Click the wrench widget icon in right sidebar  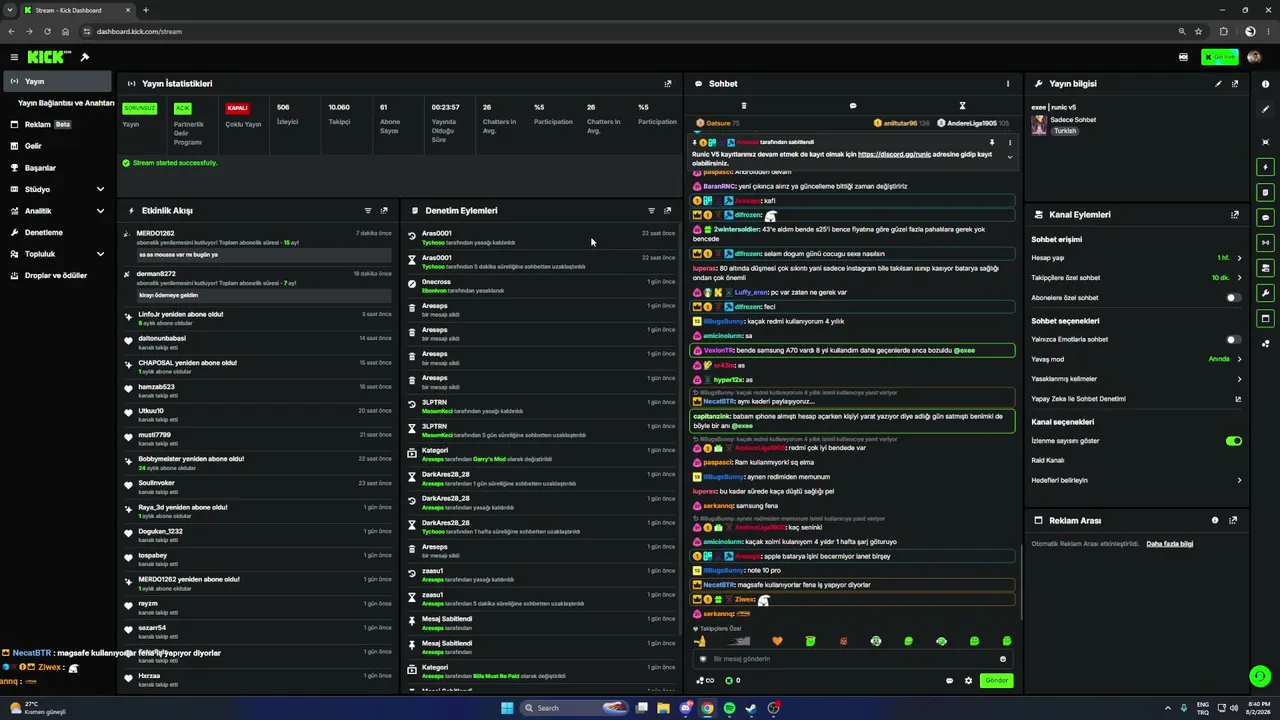[x=1266, y=293]
